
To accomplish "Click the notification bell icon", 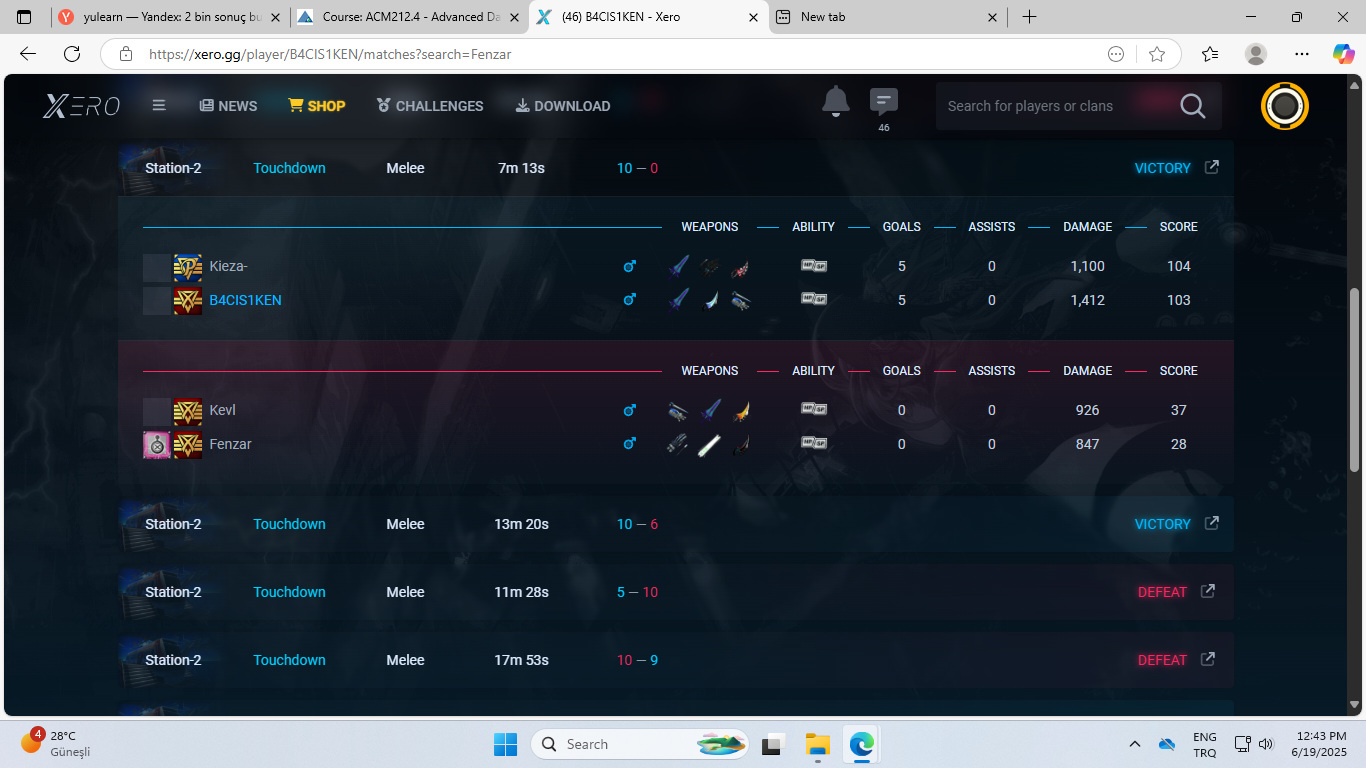I will (835, 102).
